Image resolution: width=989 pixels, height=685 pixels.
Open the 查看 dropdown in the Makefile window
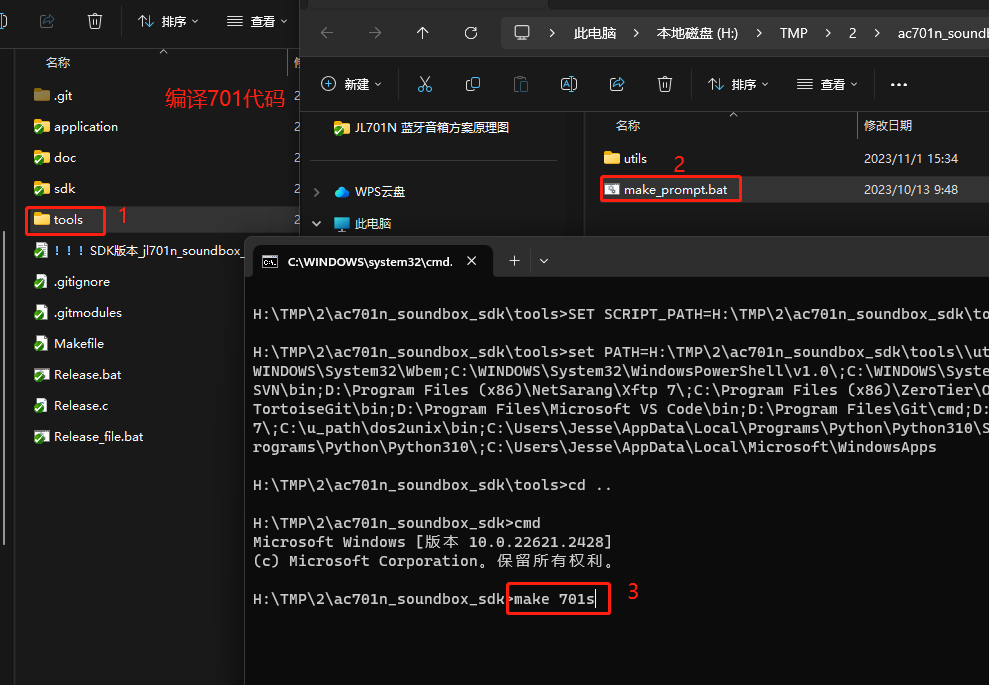tap(257, 21)
